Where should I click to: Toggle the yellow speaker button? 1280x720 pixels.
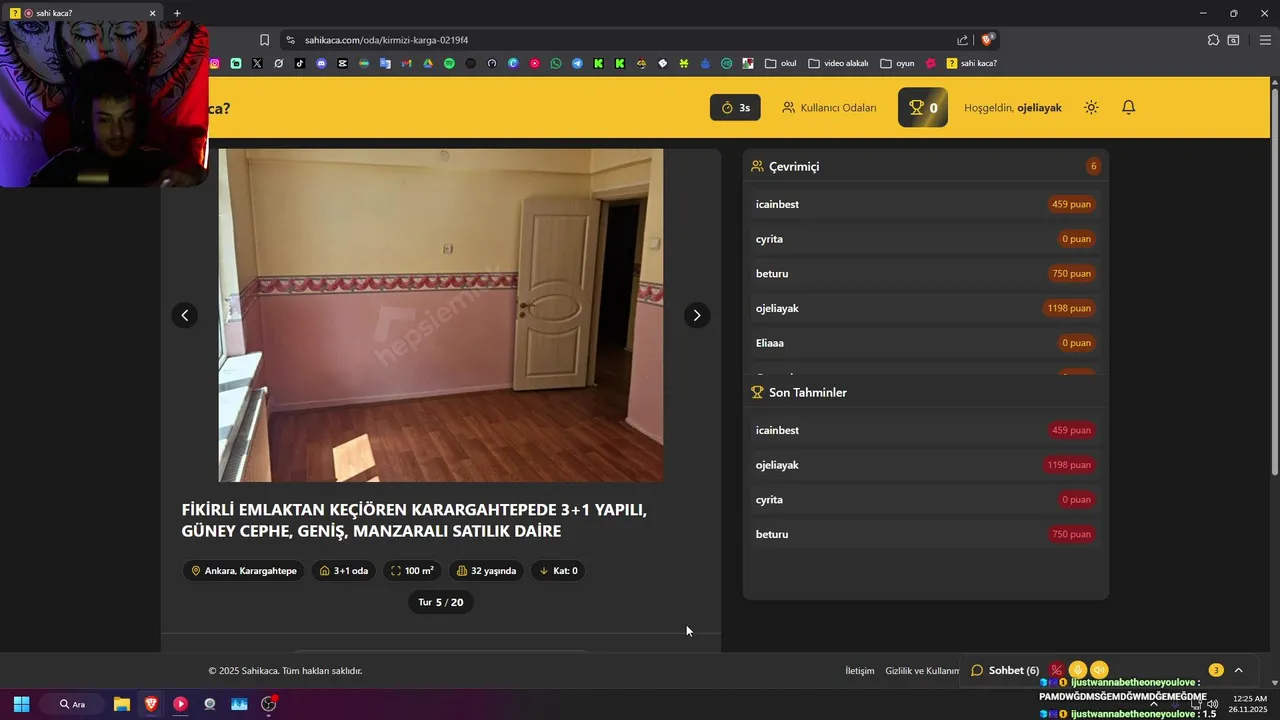click(x=1100, y=670)
